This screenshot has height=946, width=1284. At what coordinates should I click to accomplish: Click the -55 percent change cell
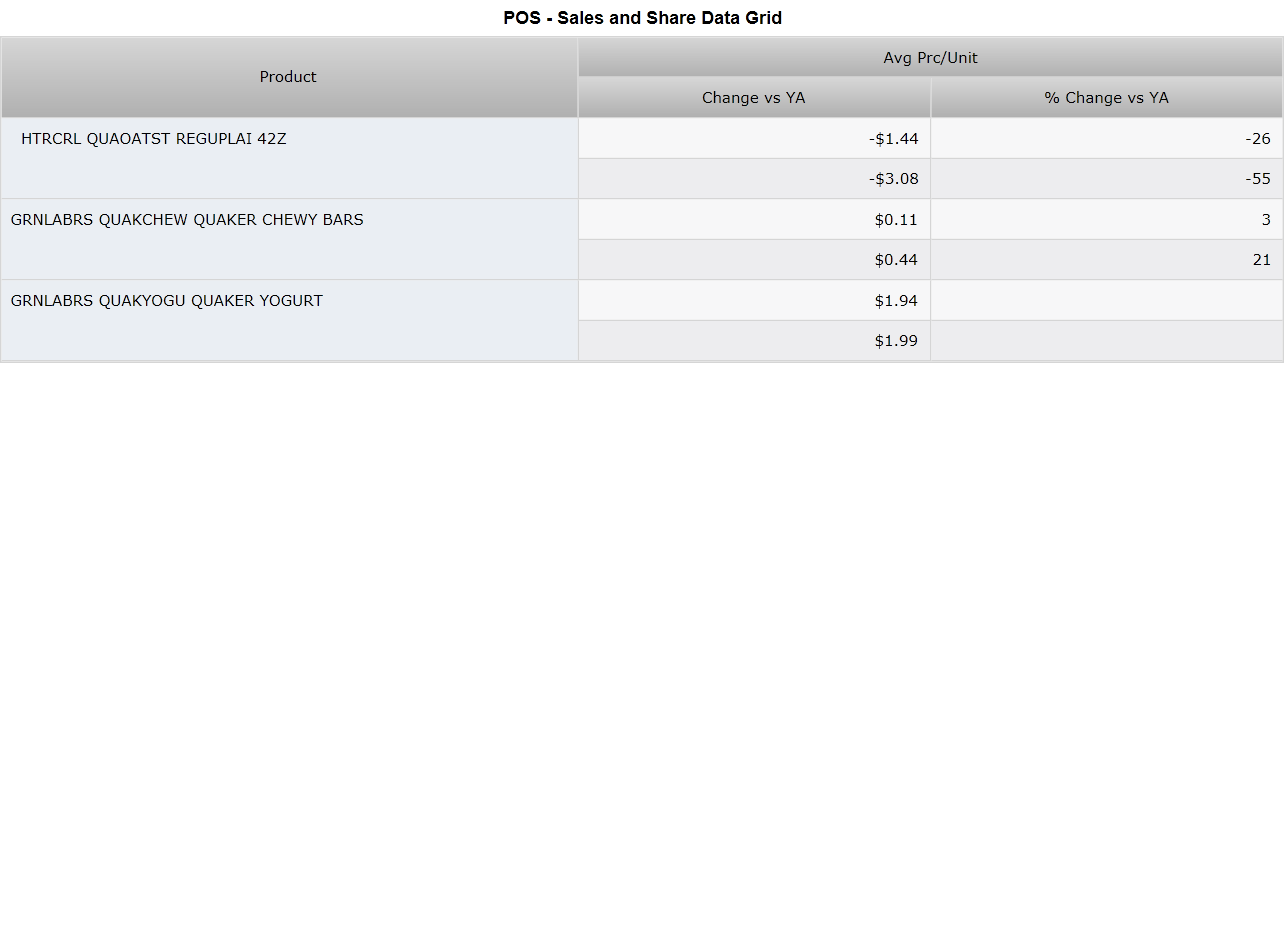click(x=1107, y=179)
